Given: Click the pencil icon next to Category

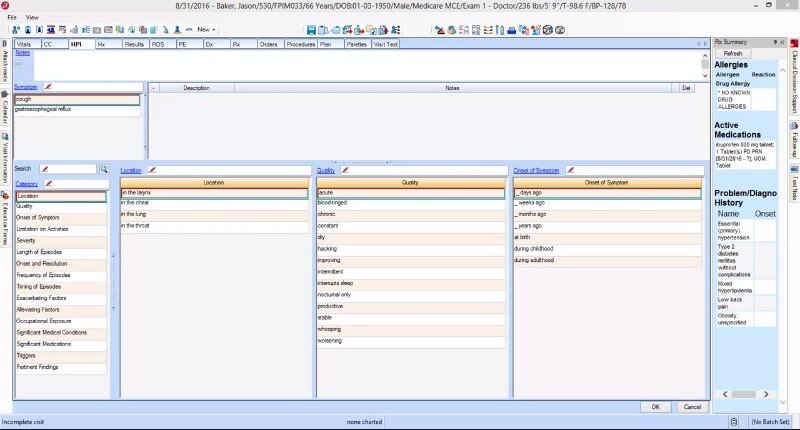Looking at the screenshot, I should point(47,184).
